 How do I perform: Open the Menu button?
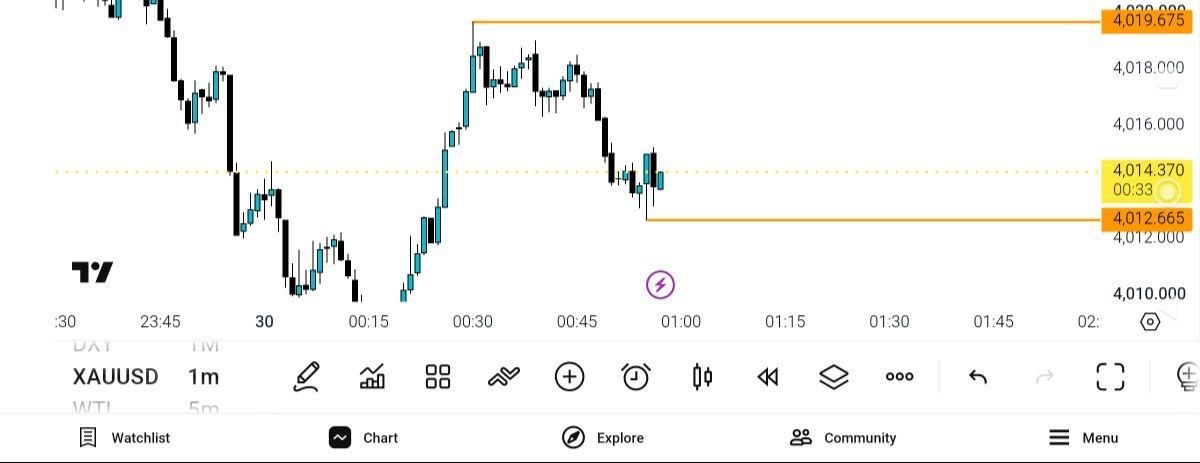click(x=1083, y=438)
